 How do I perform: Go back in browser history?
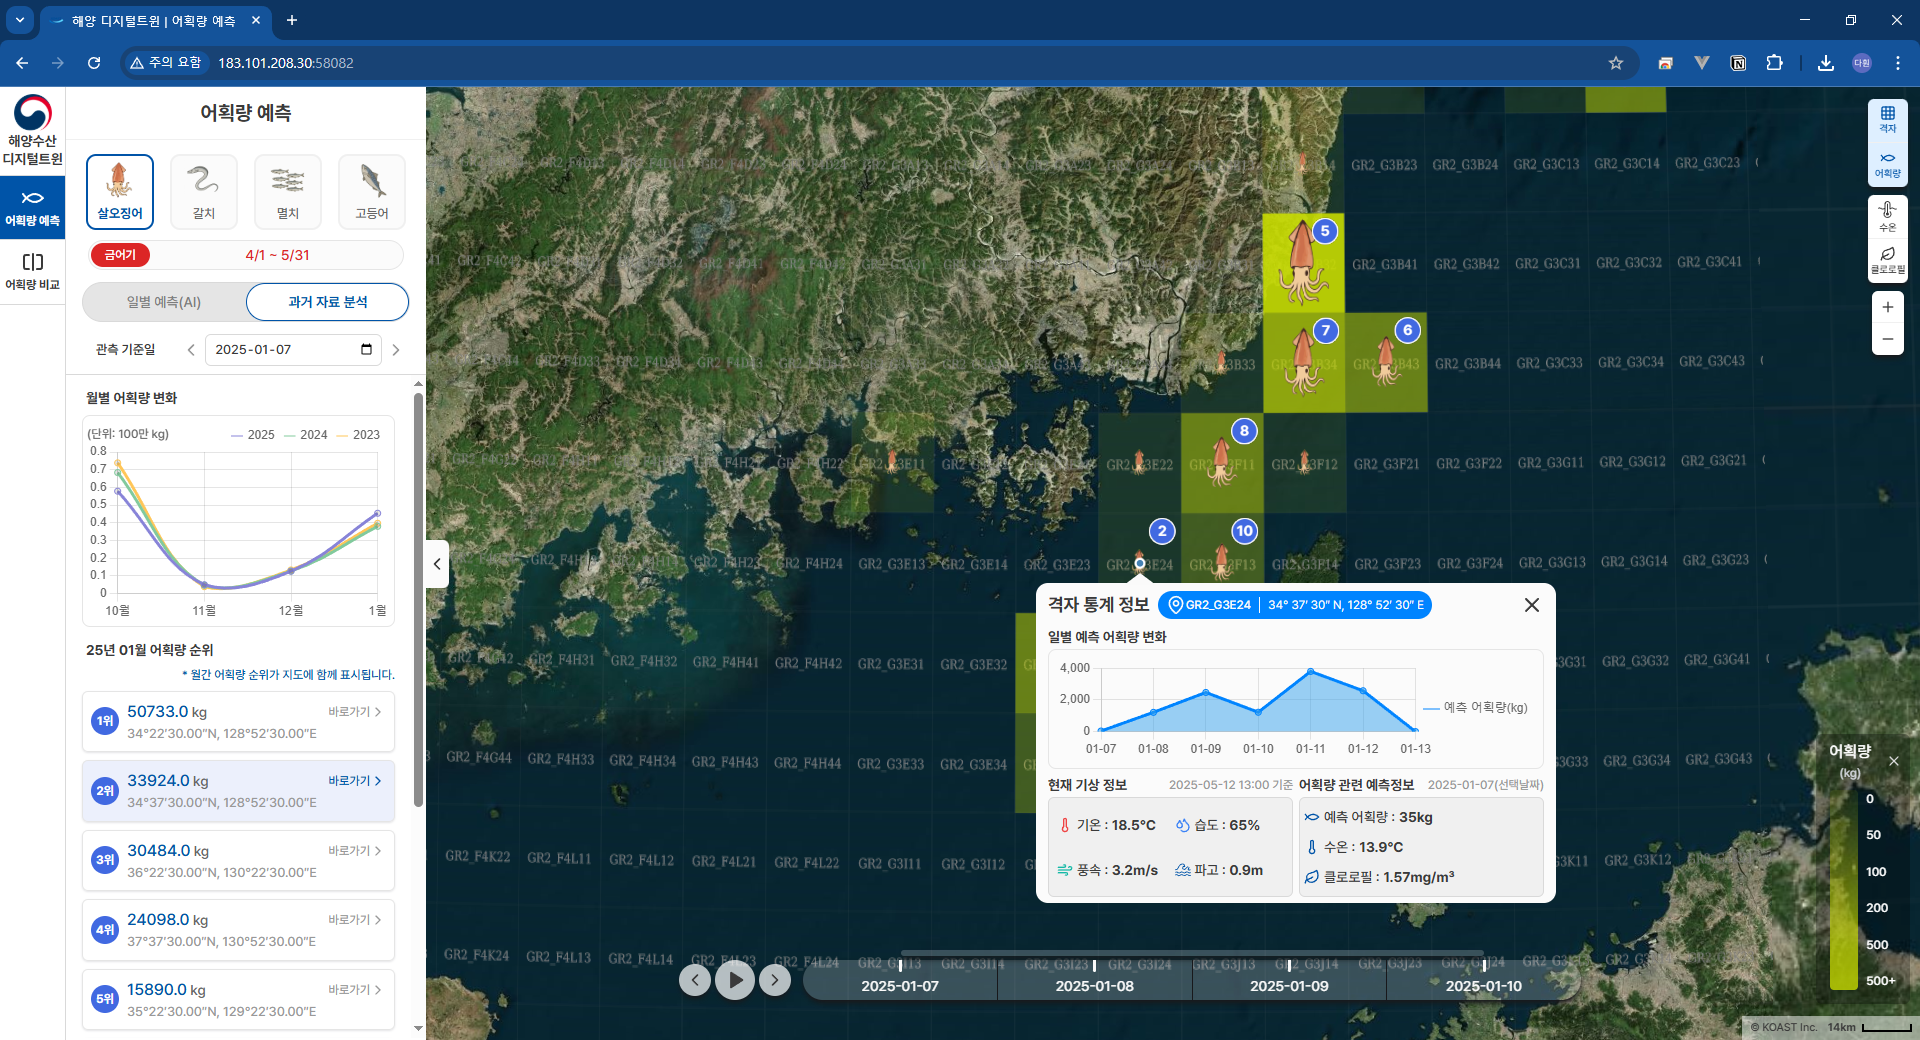pos(22,63)
